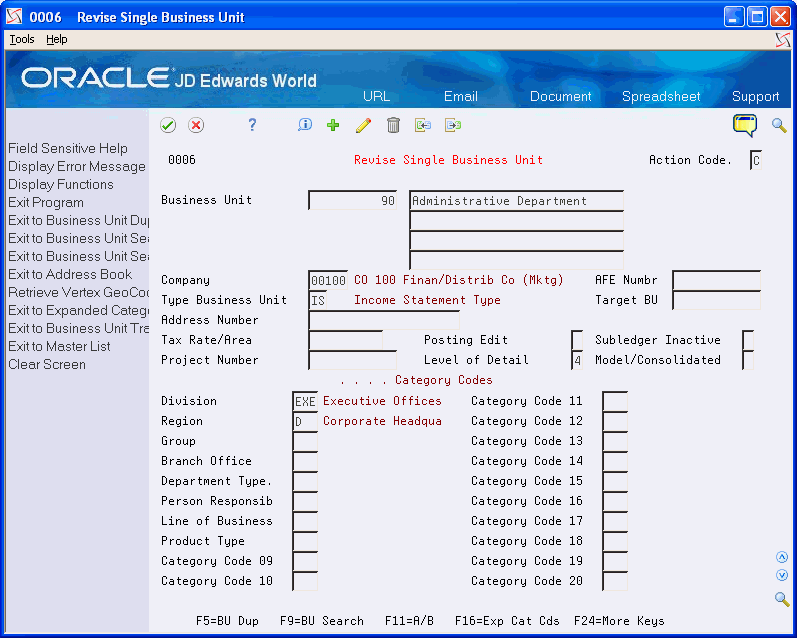The image size is (797, 638).
Task: Open the URL tab in banner
Action: pos(376,97)
